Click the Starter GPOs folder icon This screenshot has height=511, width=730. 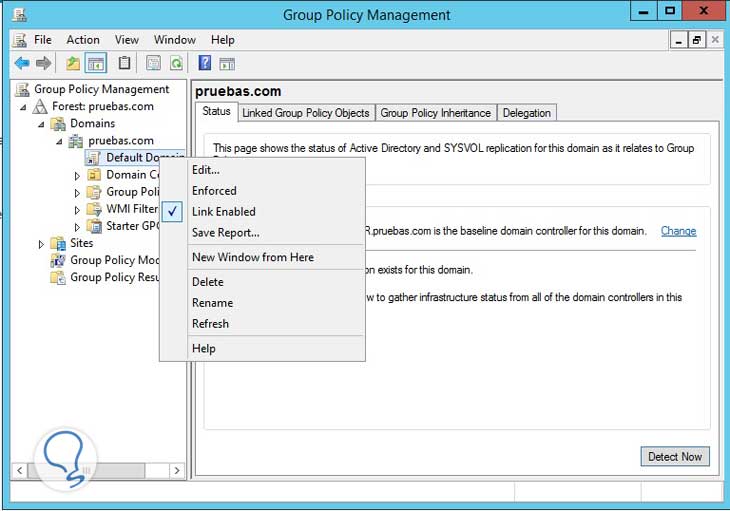tap(95, 226)
